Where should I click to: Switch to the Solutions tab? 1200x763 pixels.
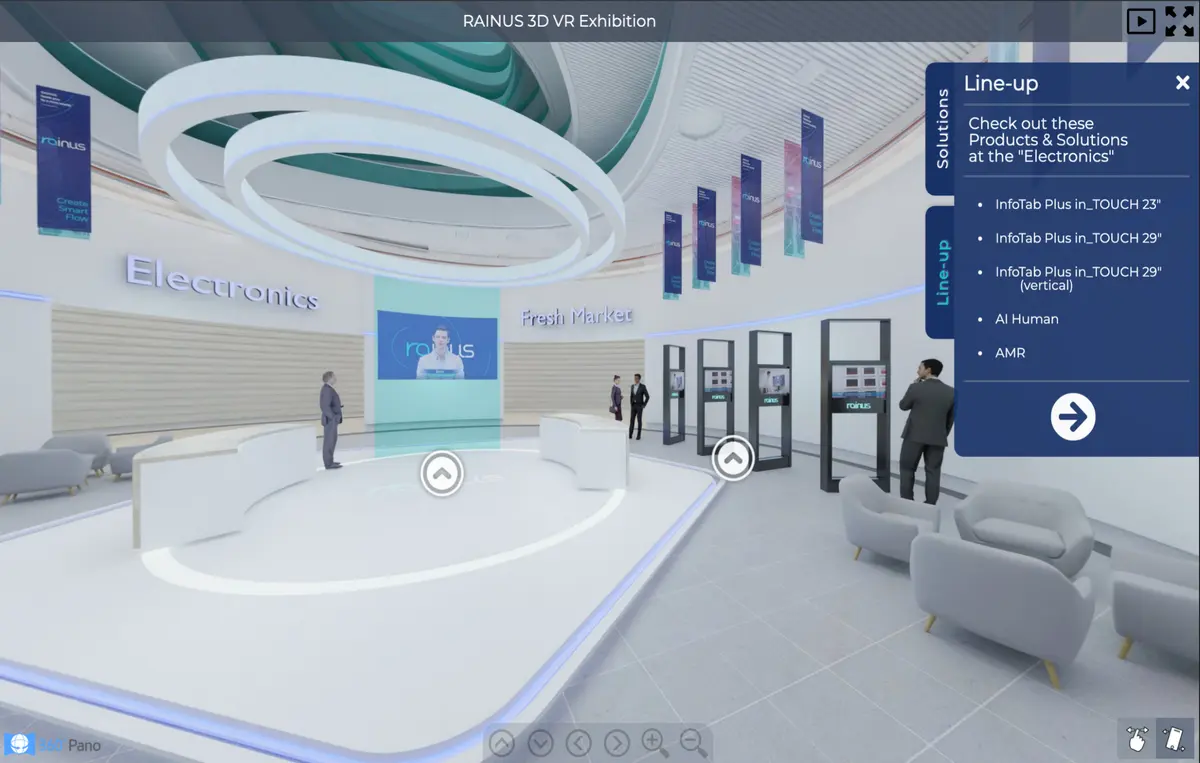941,129
